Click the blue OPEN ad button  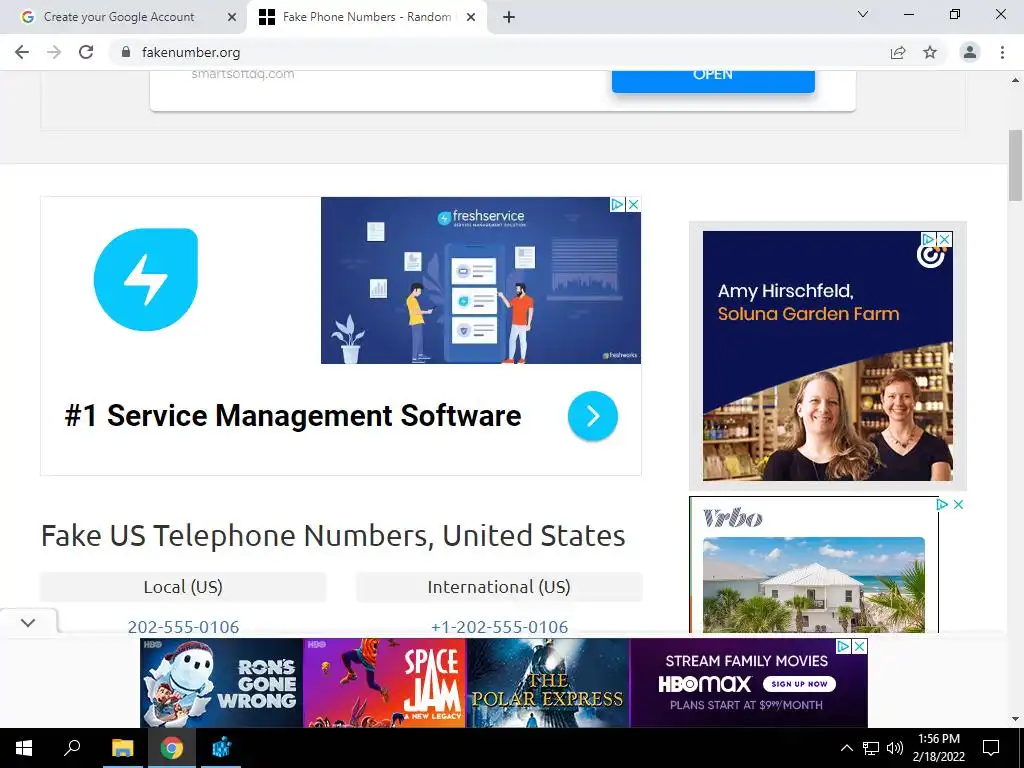[x=713, y=80]
